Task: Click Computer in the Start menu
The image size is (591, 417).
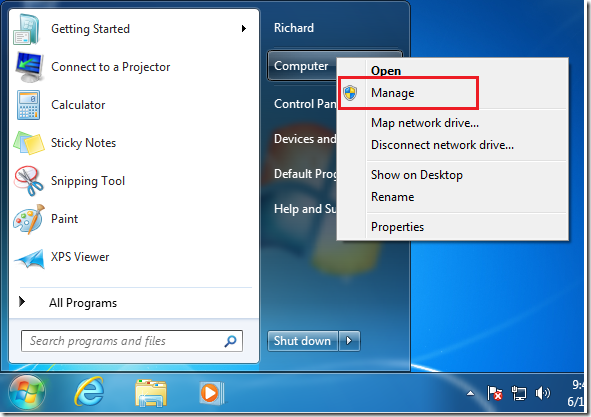Action: pos(301,66)
